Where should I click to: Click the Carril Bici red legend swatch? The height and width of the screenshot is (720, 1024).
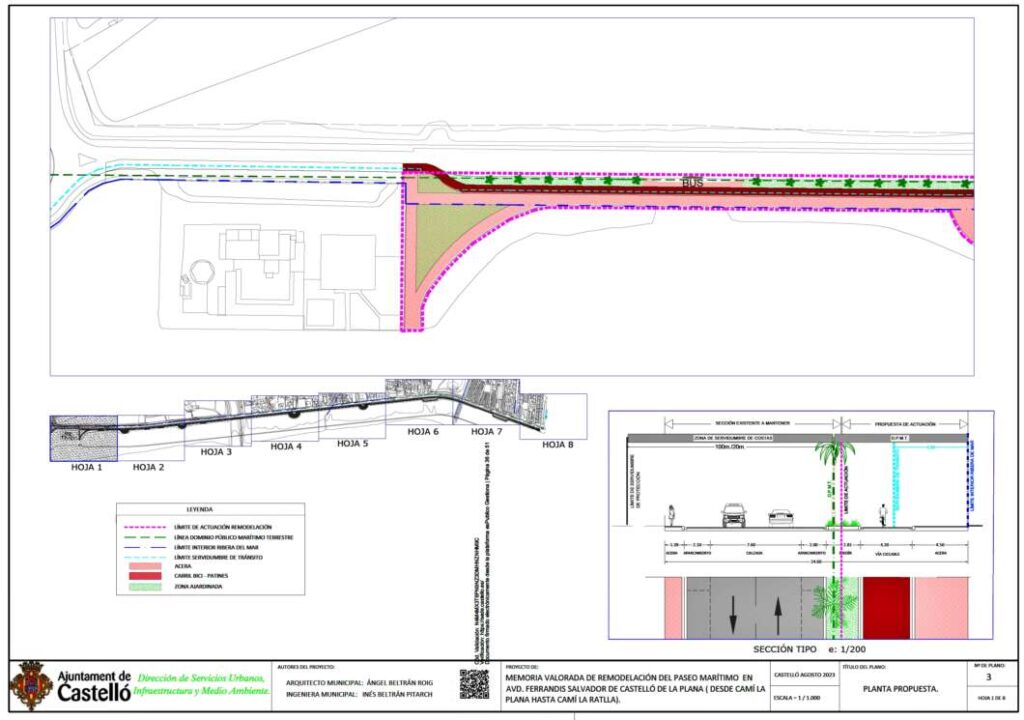click(x=143, y=578)
